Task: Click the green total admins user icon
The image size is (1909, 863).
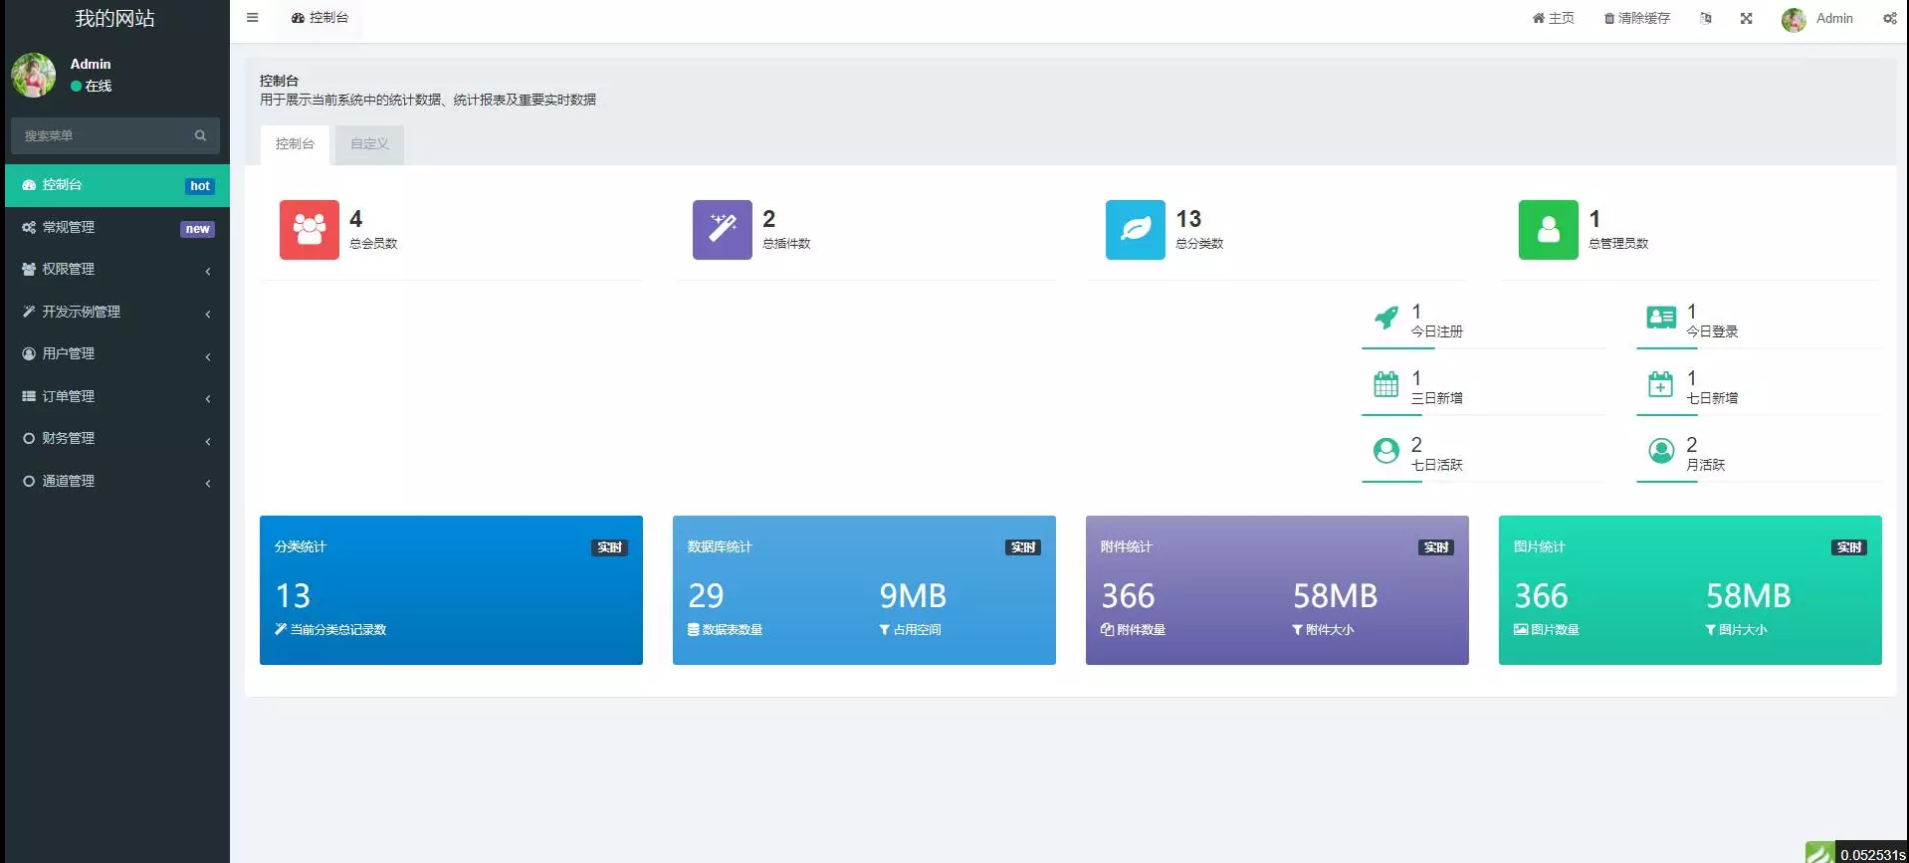Action: (1548, 230)
